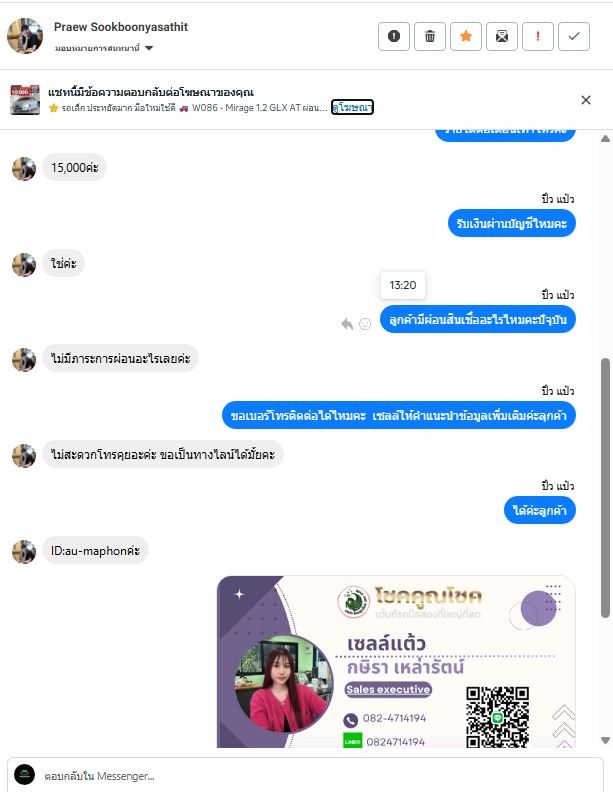Mark conversation done with checkmark button
The height and width of the screenshot is (792, 613).
tap(574, 36)
